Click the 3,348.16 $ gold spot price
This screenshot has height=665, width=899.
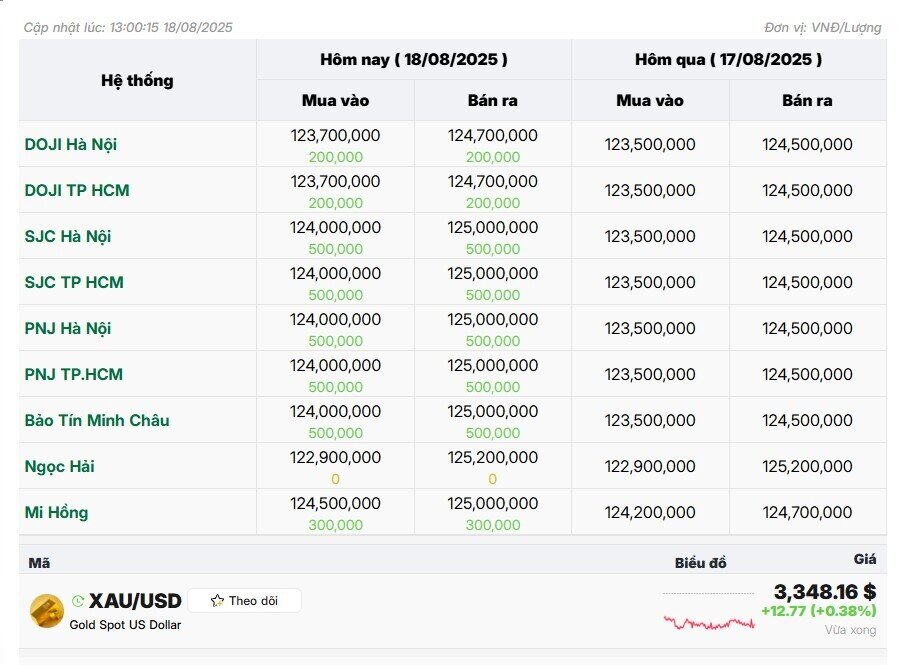coord(825,591)
